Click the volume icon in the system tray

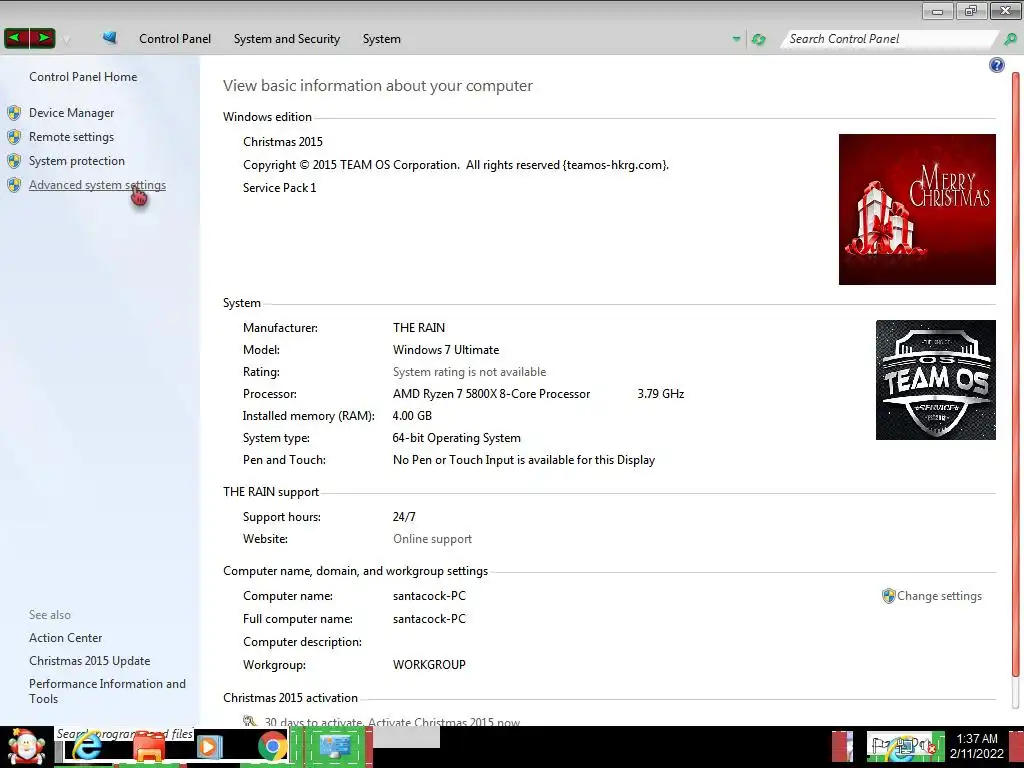927,747
